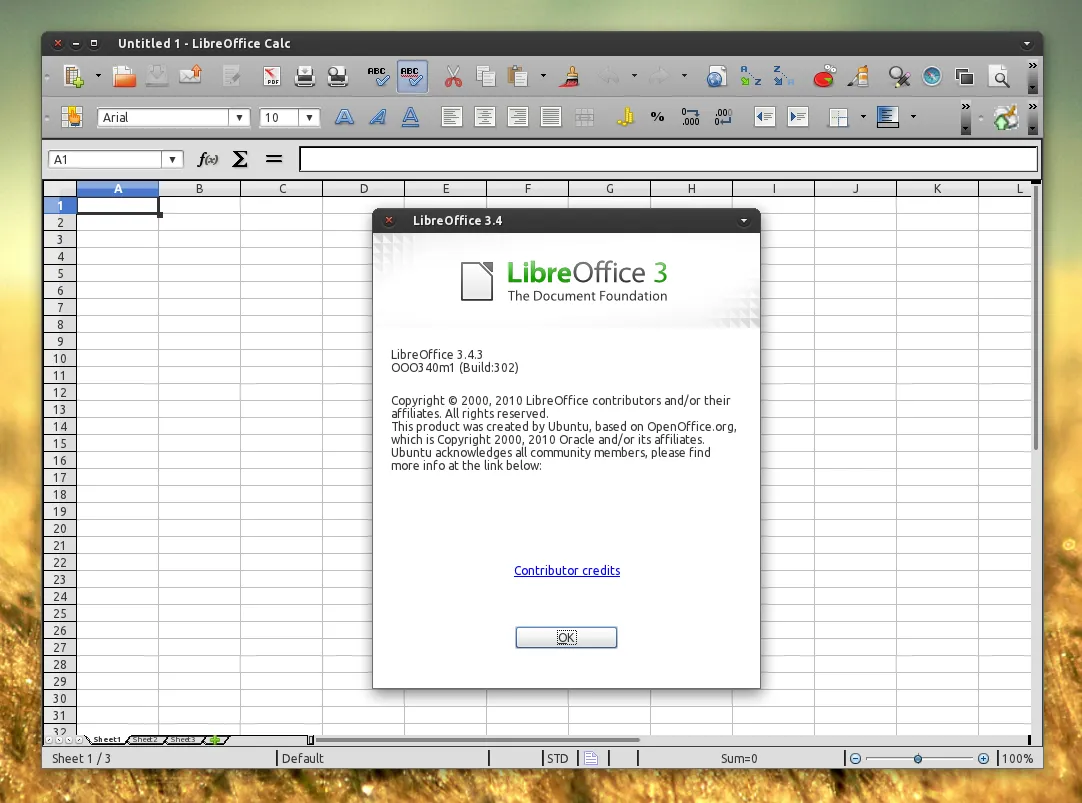Switch to the Sheet3 tab

182,739
